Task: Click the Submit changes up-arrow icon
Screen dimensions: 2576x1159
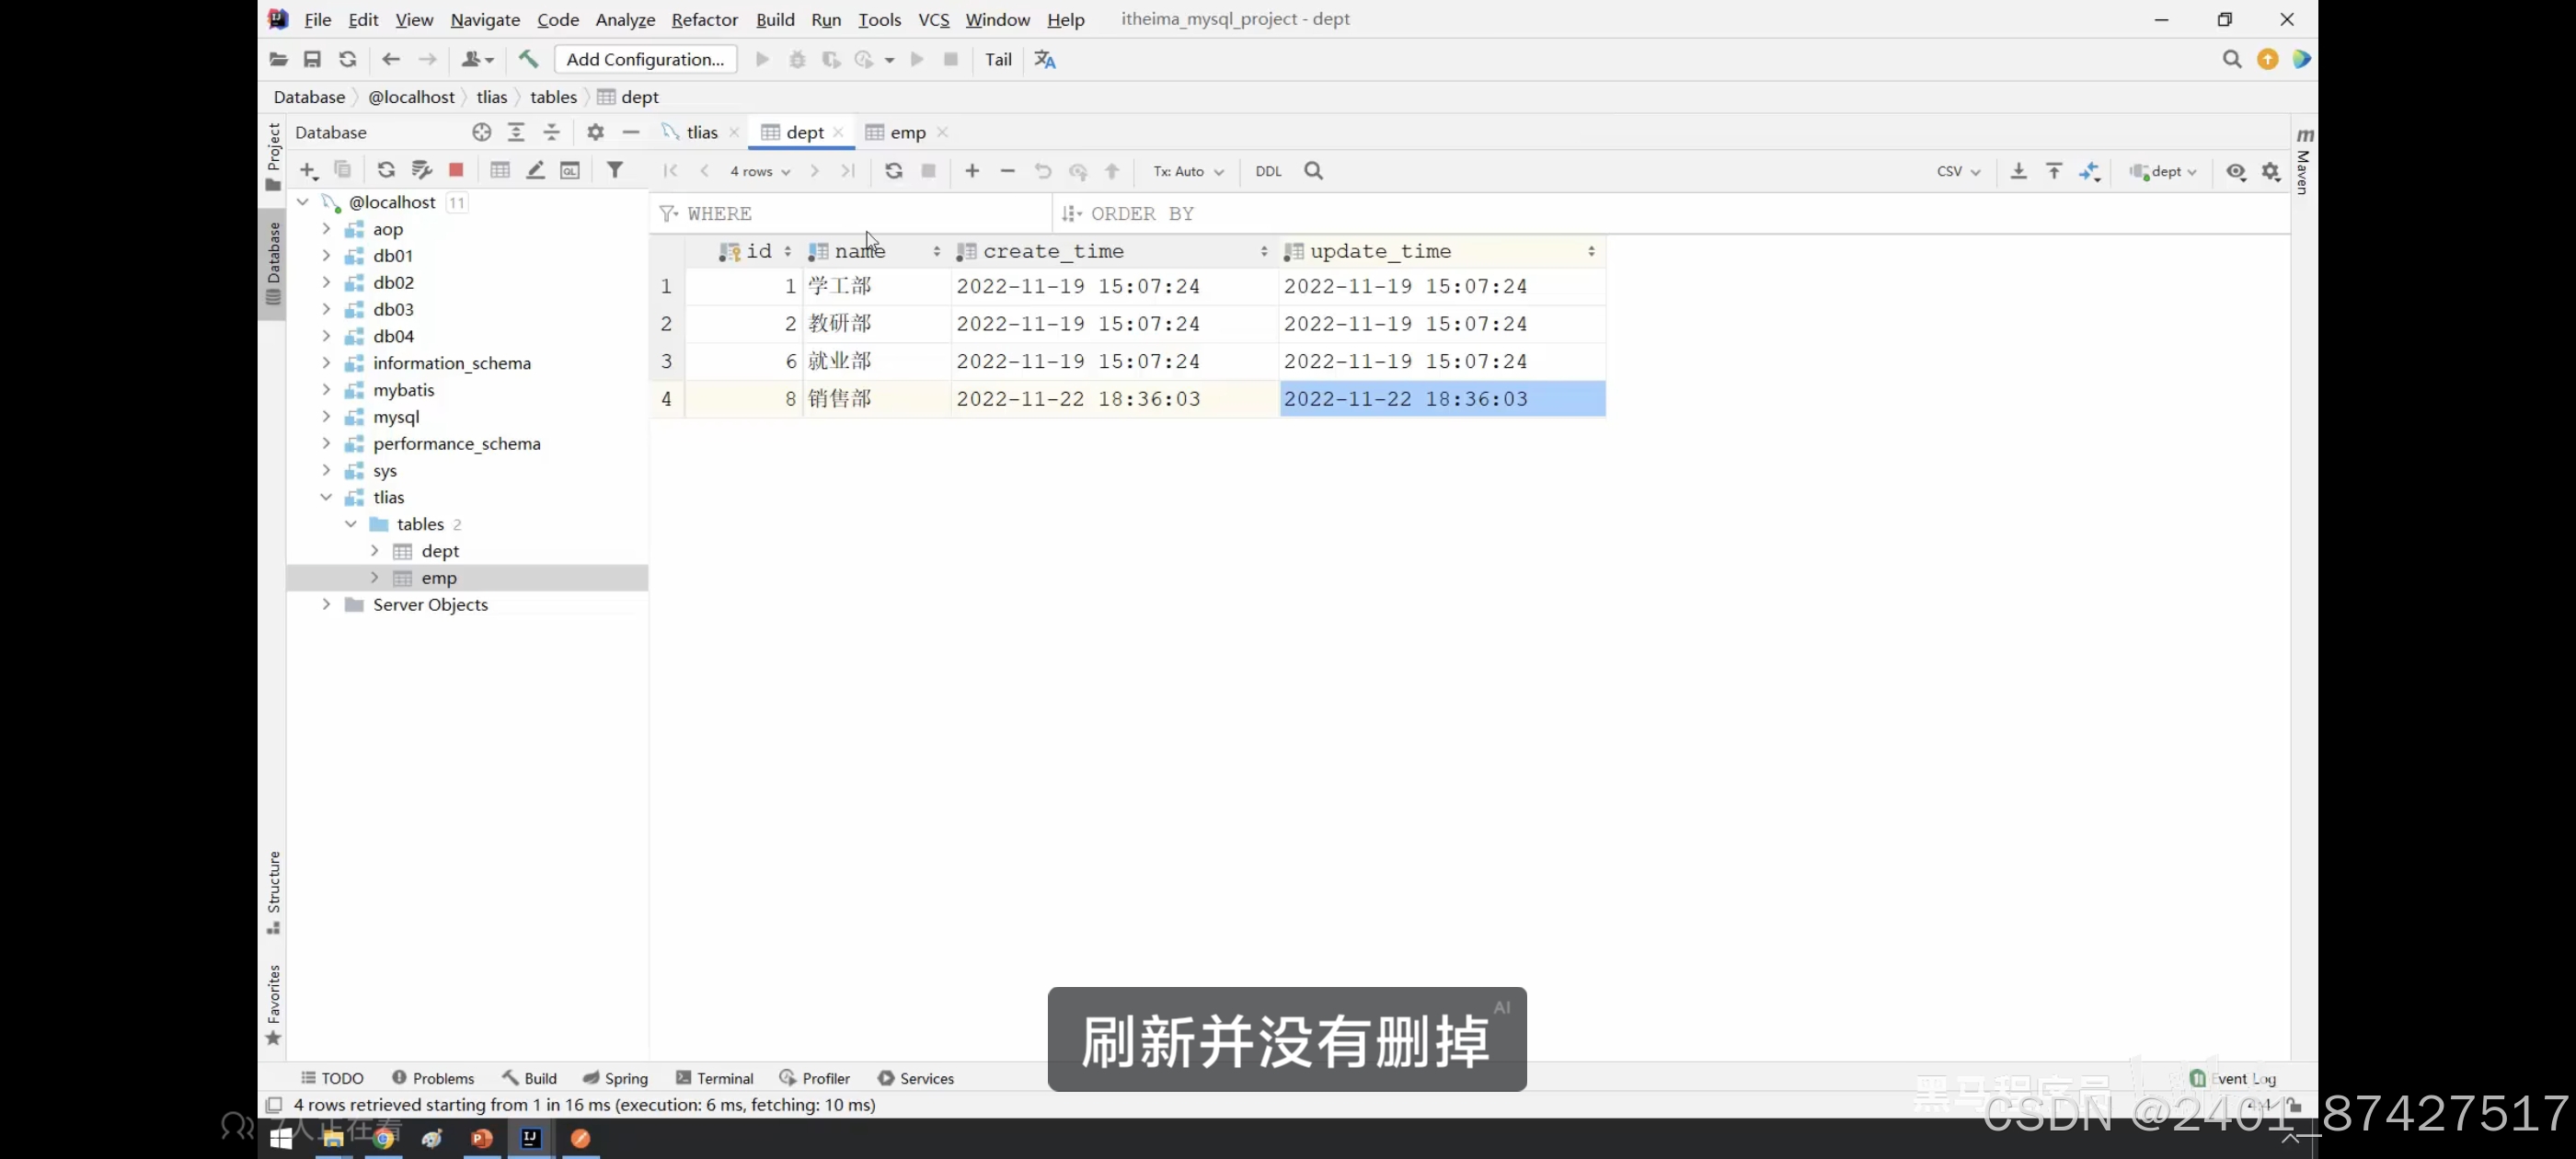Action: [x=1112, y=171]
